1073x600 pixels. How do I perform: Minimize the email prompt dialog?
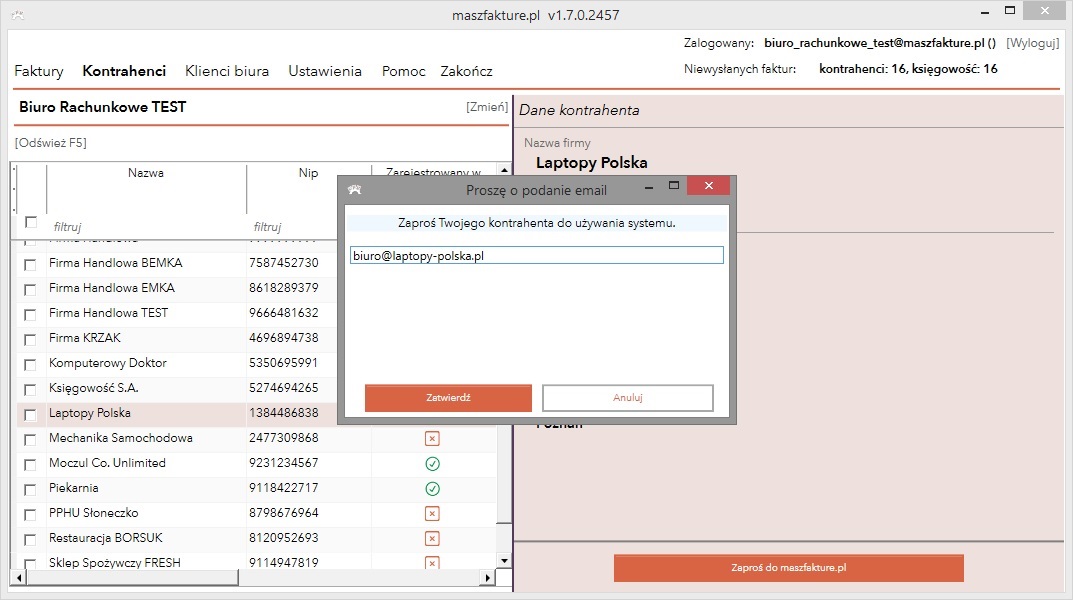click(x=649, y=186)
